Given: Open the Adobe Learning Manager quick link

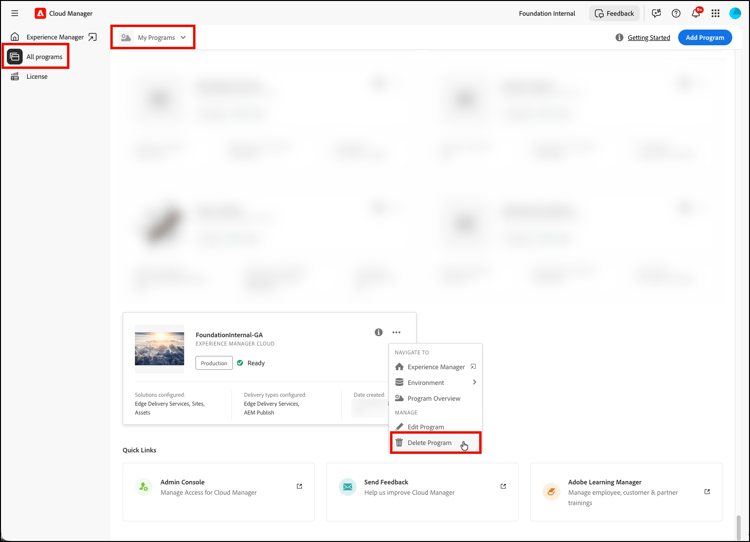Looking at the screenshot, I should 626,492.
